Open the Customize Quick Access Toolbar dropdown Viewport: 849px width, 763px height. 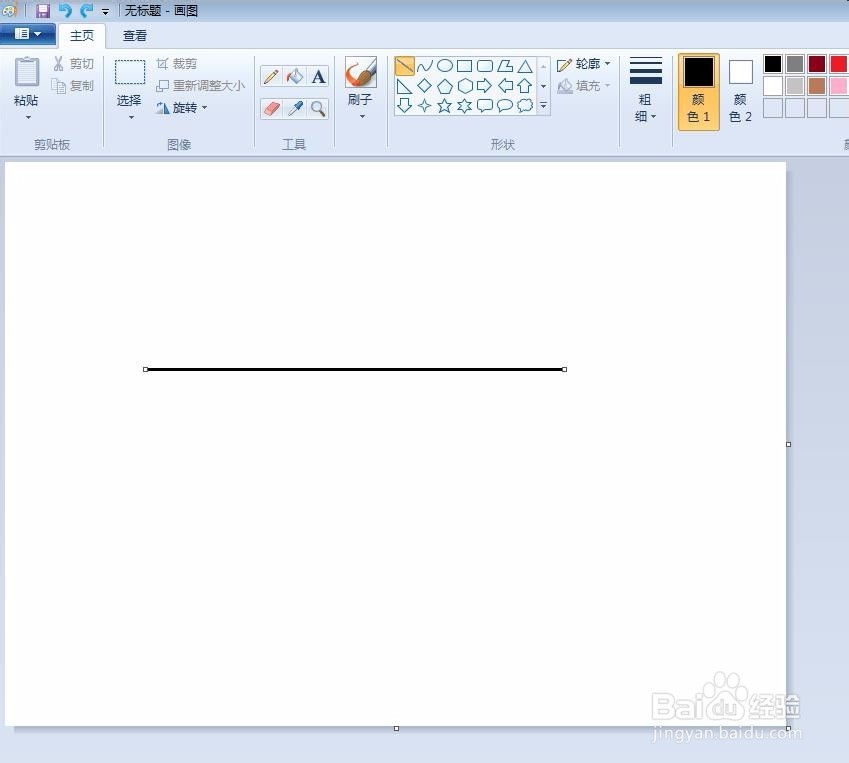pyautogui.click(x=106, y=11)
